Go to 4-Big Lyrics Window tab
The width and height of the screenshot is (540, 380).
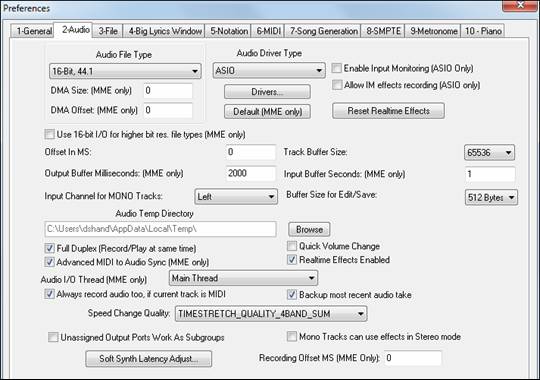(165, 31)
